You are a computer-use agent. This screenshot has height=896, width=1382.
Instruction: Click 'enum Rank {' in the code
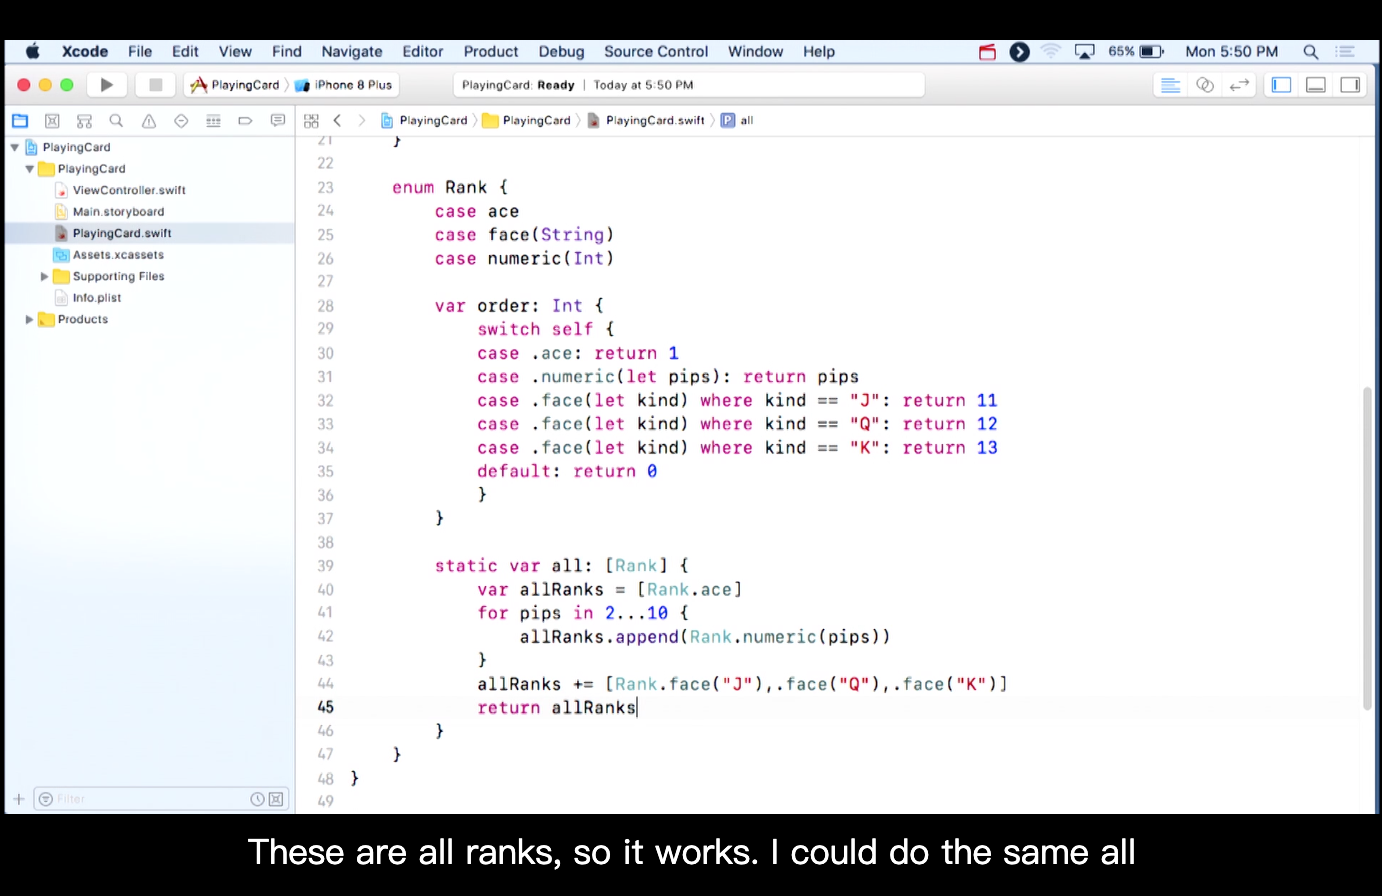pyautogui.click(x=450, y=188)
